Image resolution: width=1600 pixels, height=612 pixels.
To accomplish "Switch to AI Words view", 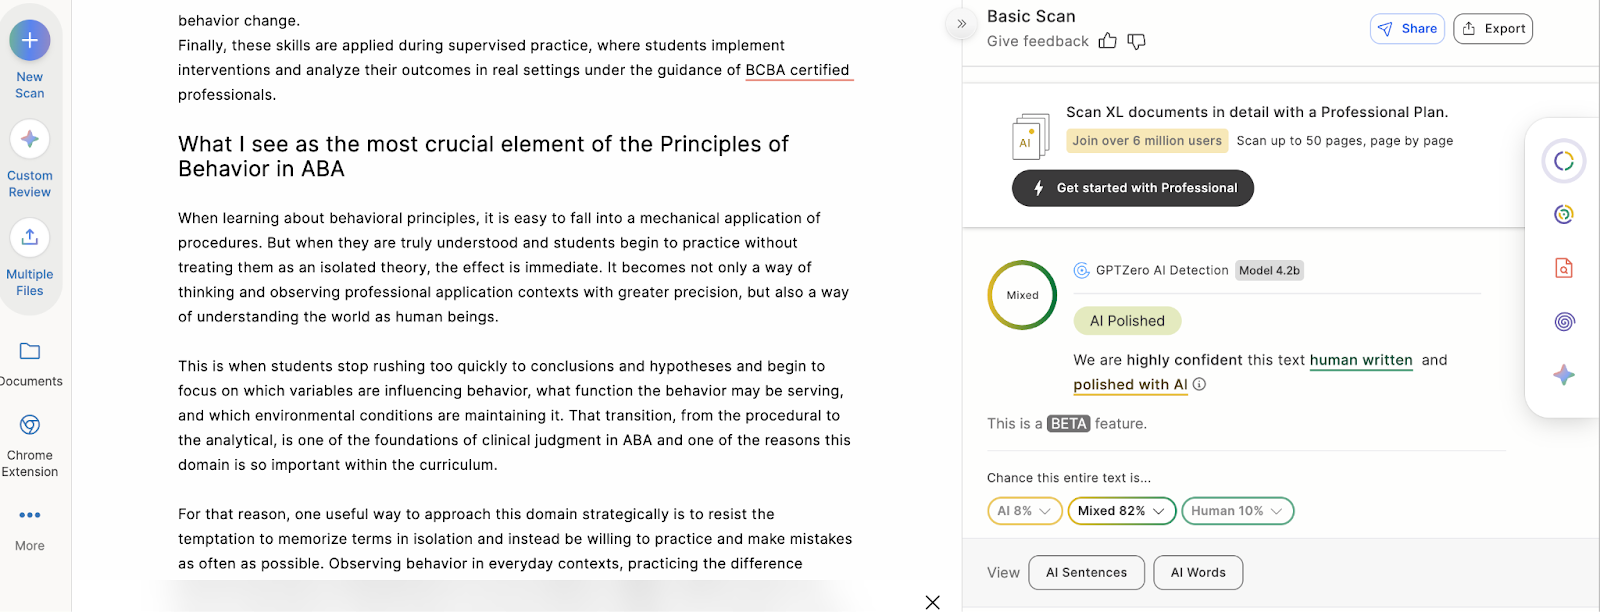I will [1197, 572].
